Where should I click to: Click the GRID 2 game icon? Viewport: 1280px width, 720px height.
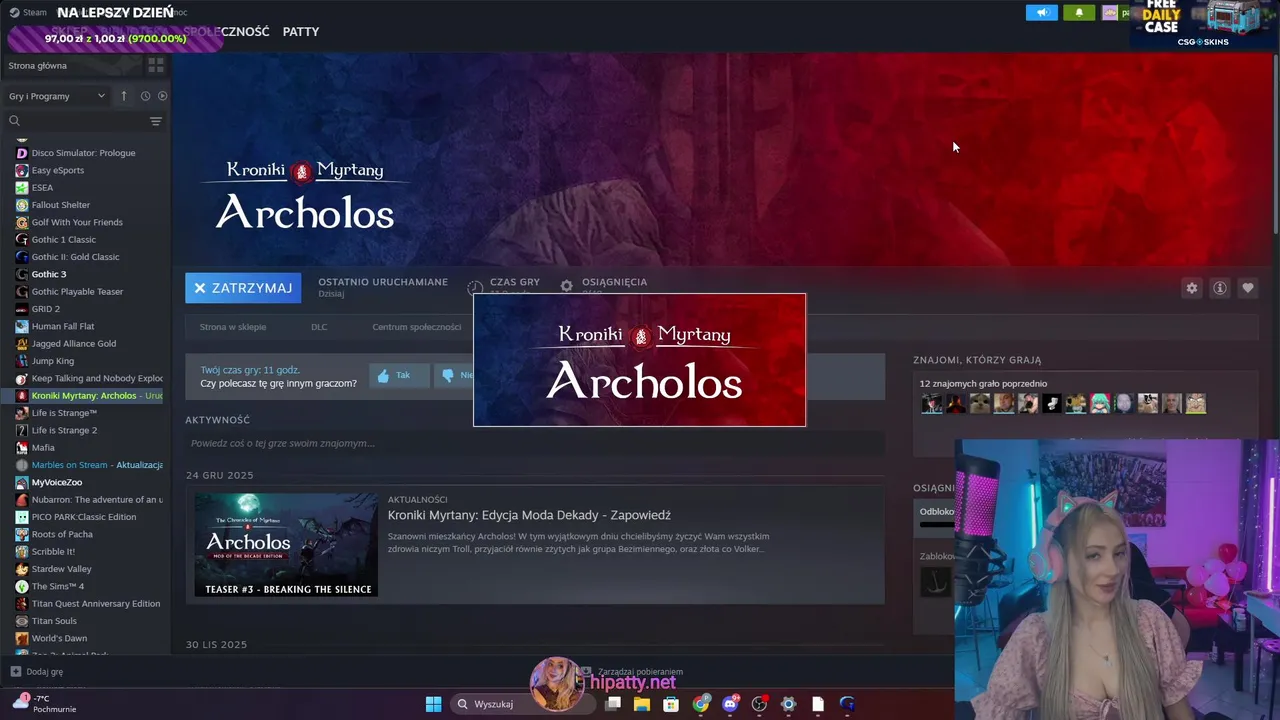(x=22, y=309)
